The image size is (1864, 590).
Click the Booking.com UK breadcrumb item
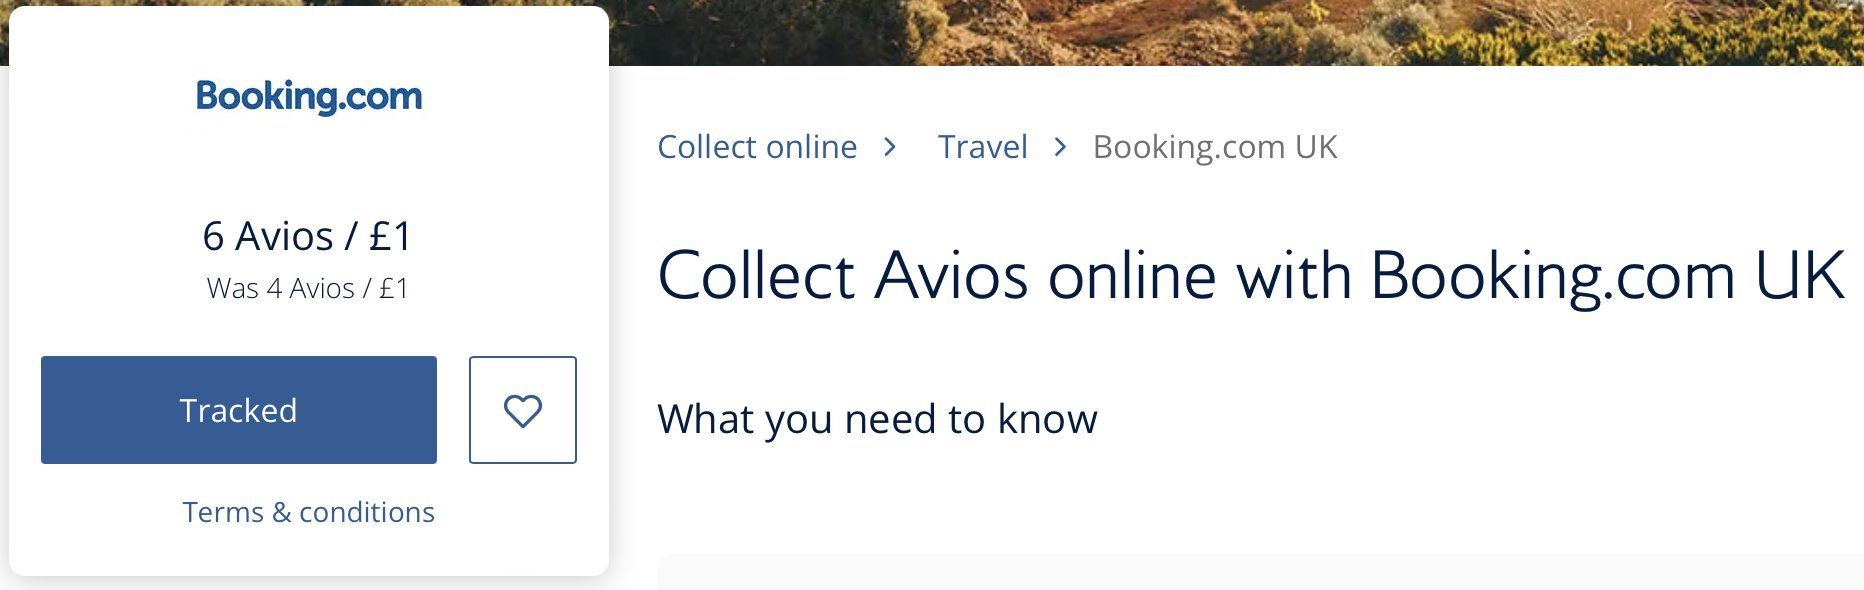[1215, 147]
